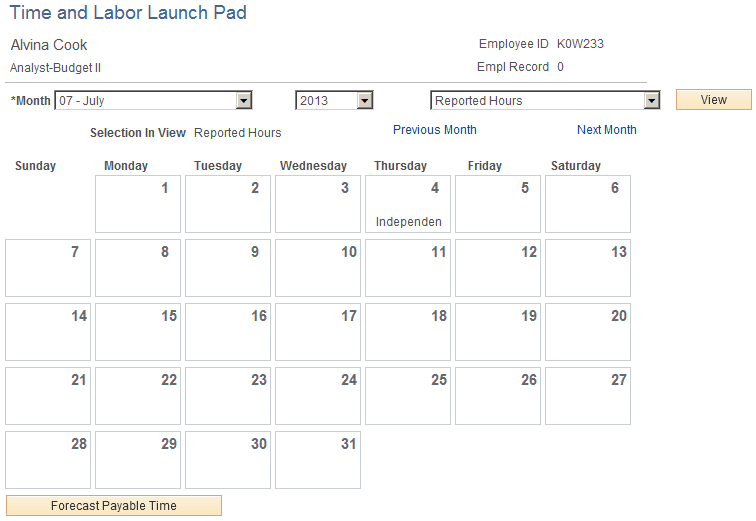Image resolution: width=756 pixels, height=521 pixels.
Task: Select July 15 calendar cell
Action: [138, 332]
